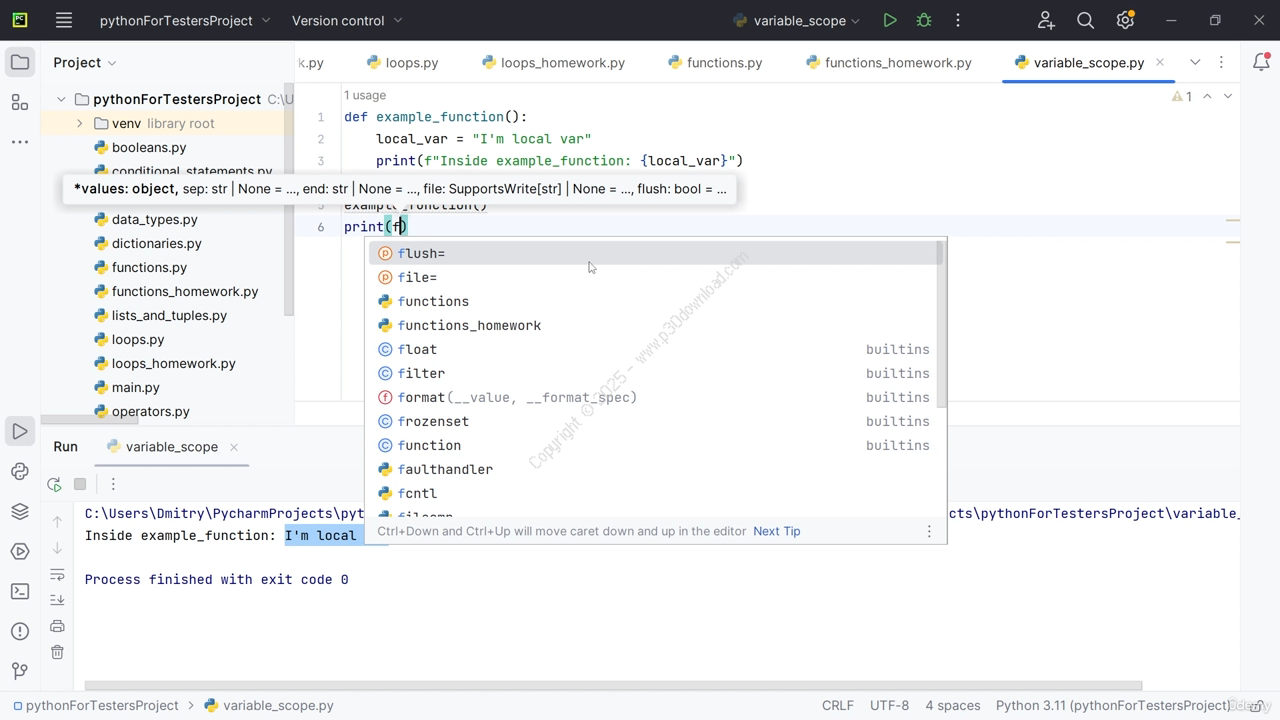This screenshot has width=1280, height=720.
Task: Open Python 3.11 interpreter selector
Action: [1112, 705]
